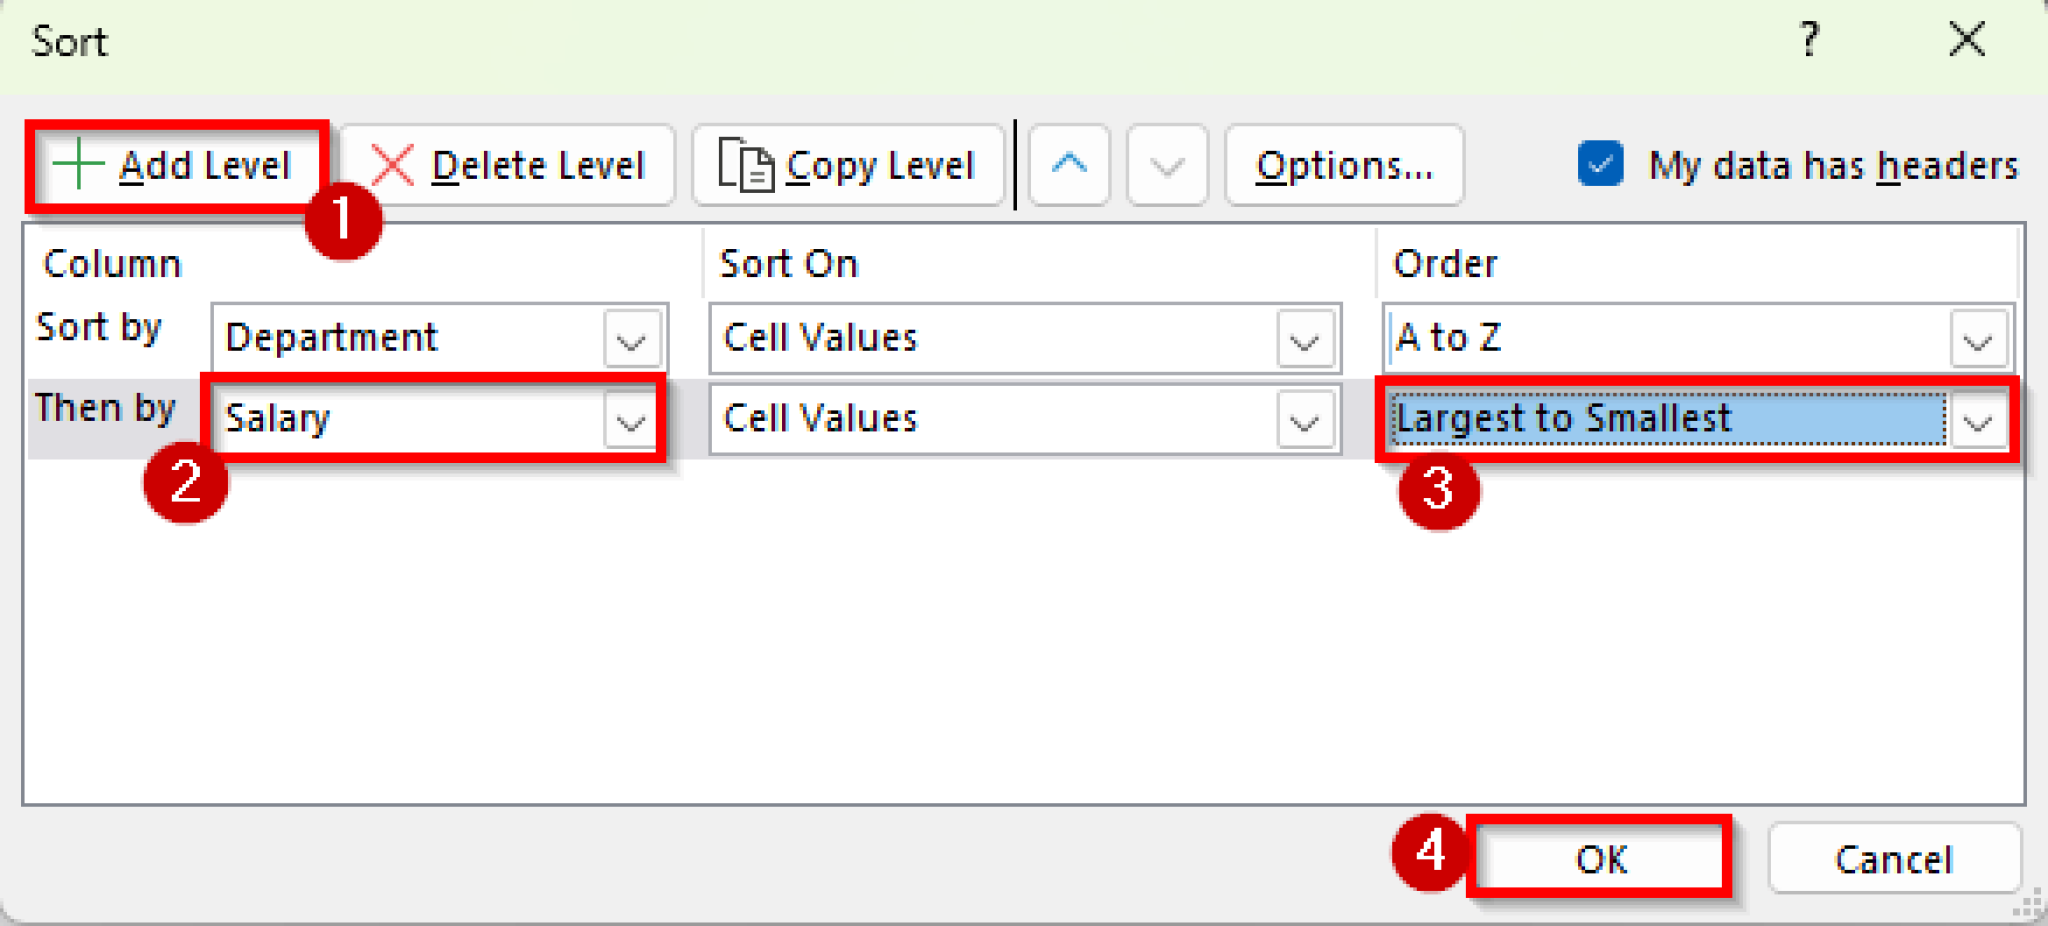Expand the first Cell Values dropdown

pos(1305,338)
